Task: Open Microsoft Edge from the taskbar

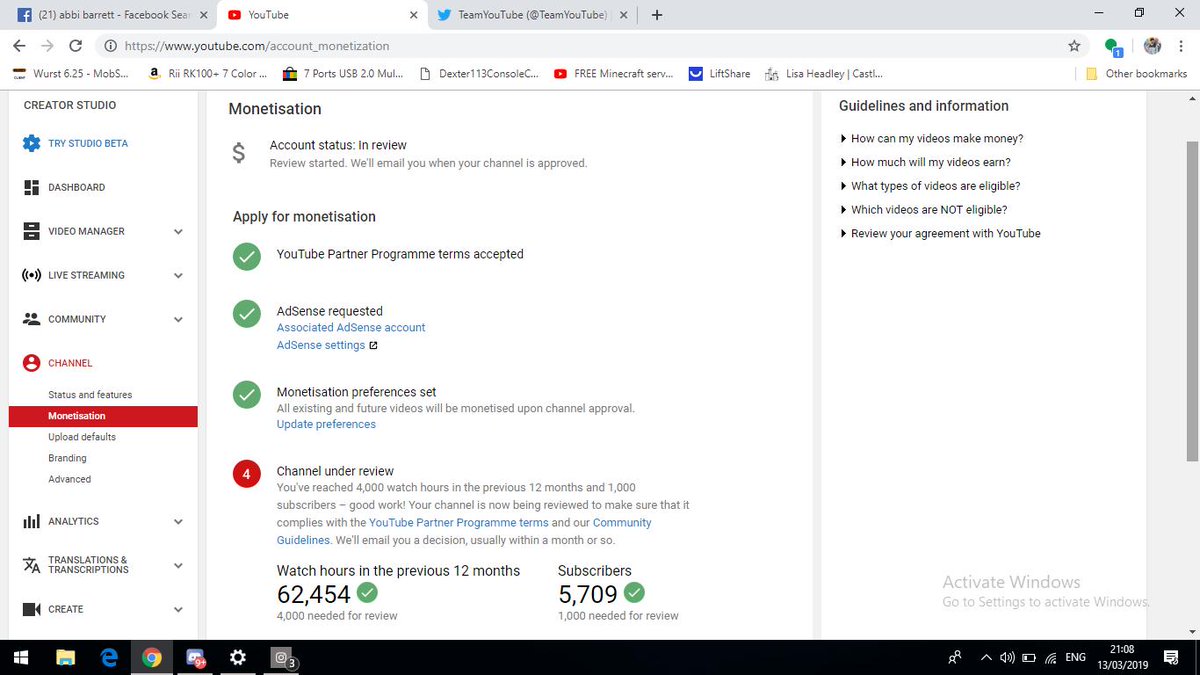Action: tap(109, 657)
